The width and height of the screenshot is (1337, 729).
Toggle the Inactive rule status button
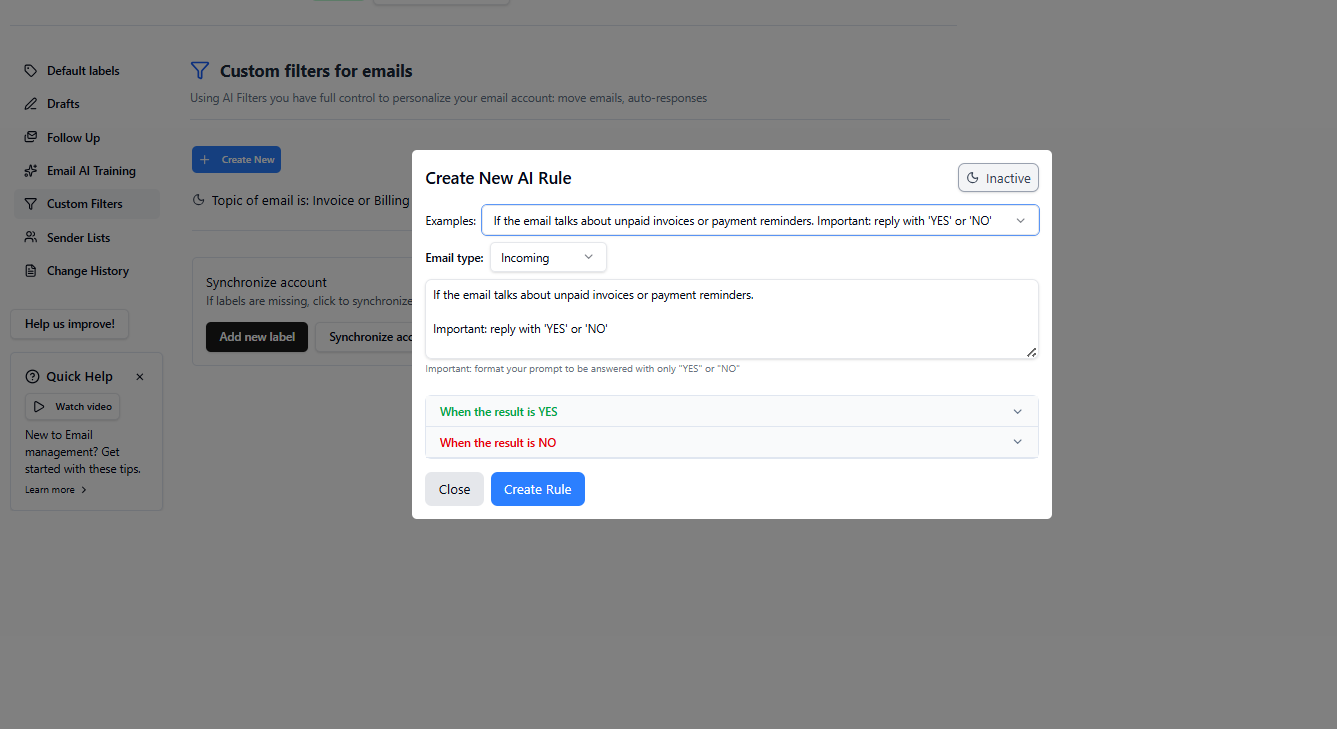pyautogui.click(x=998, y=178)
